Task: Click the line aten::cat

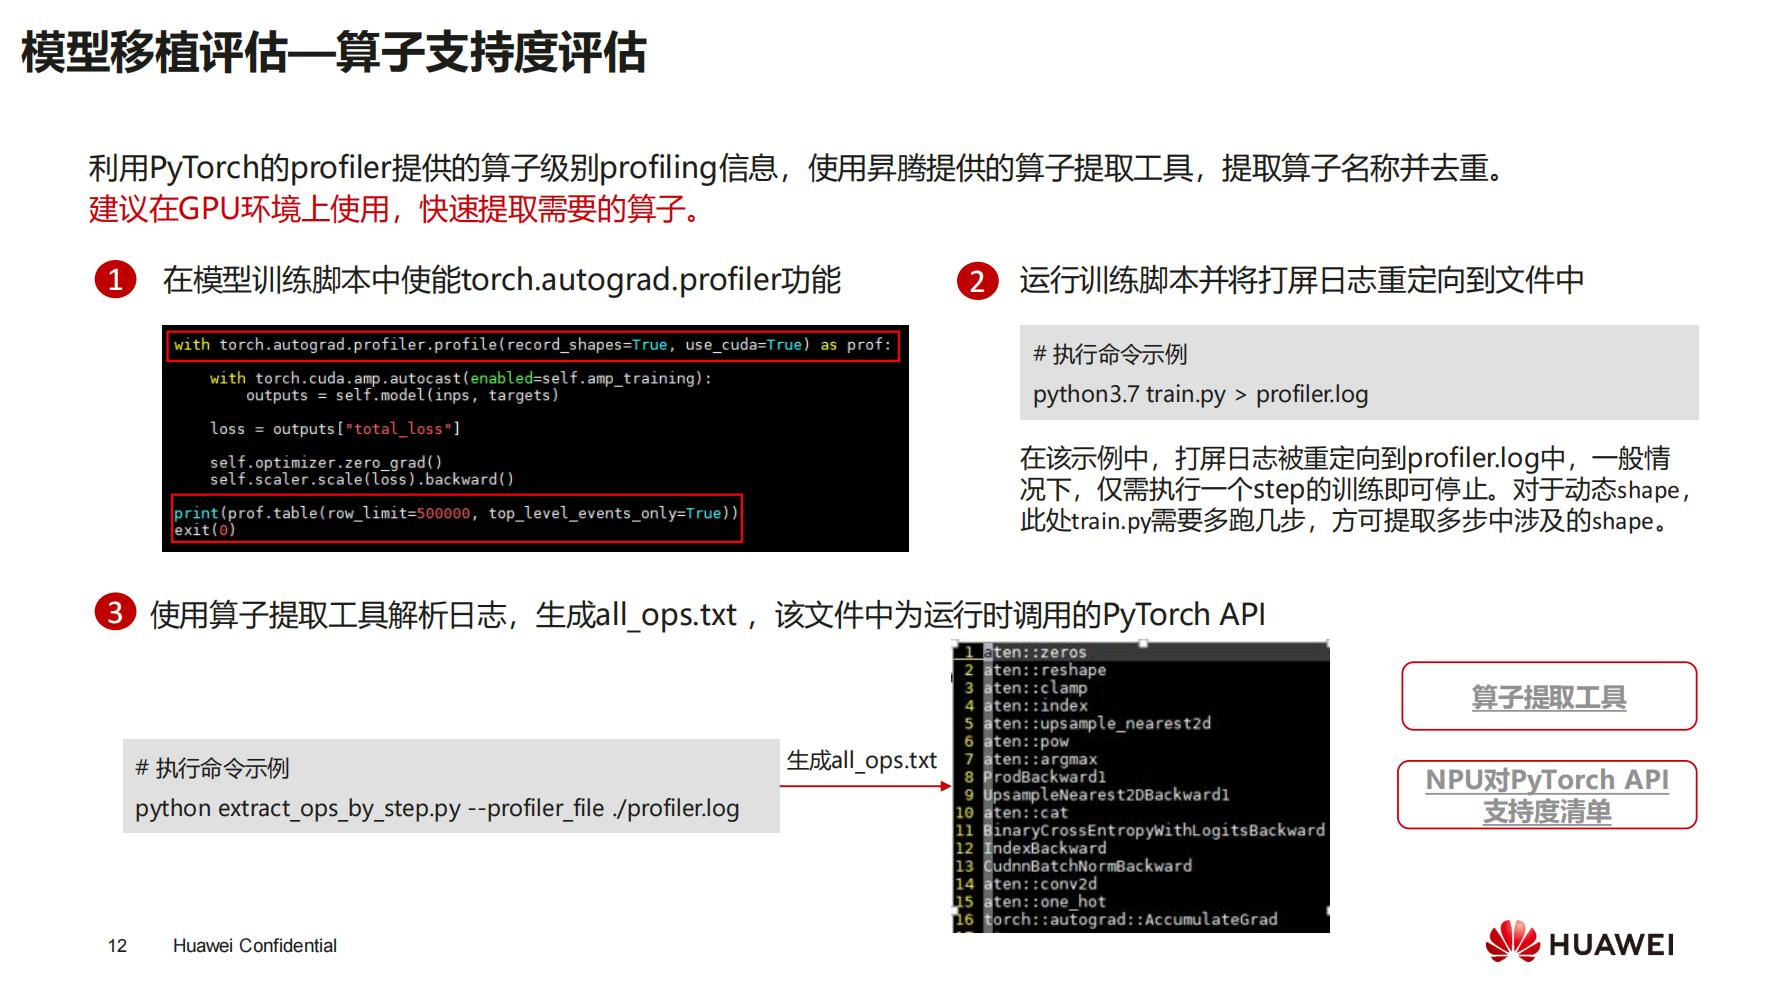Action: [1026, 813]
